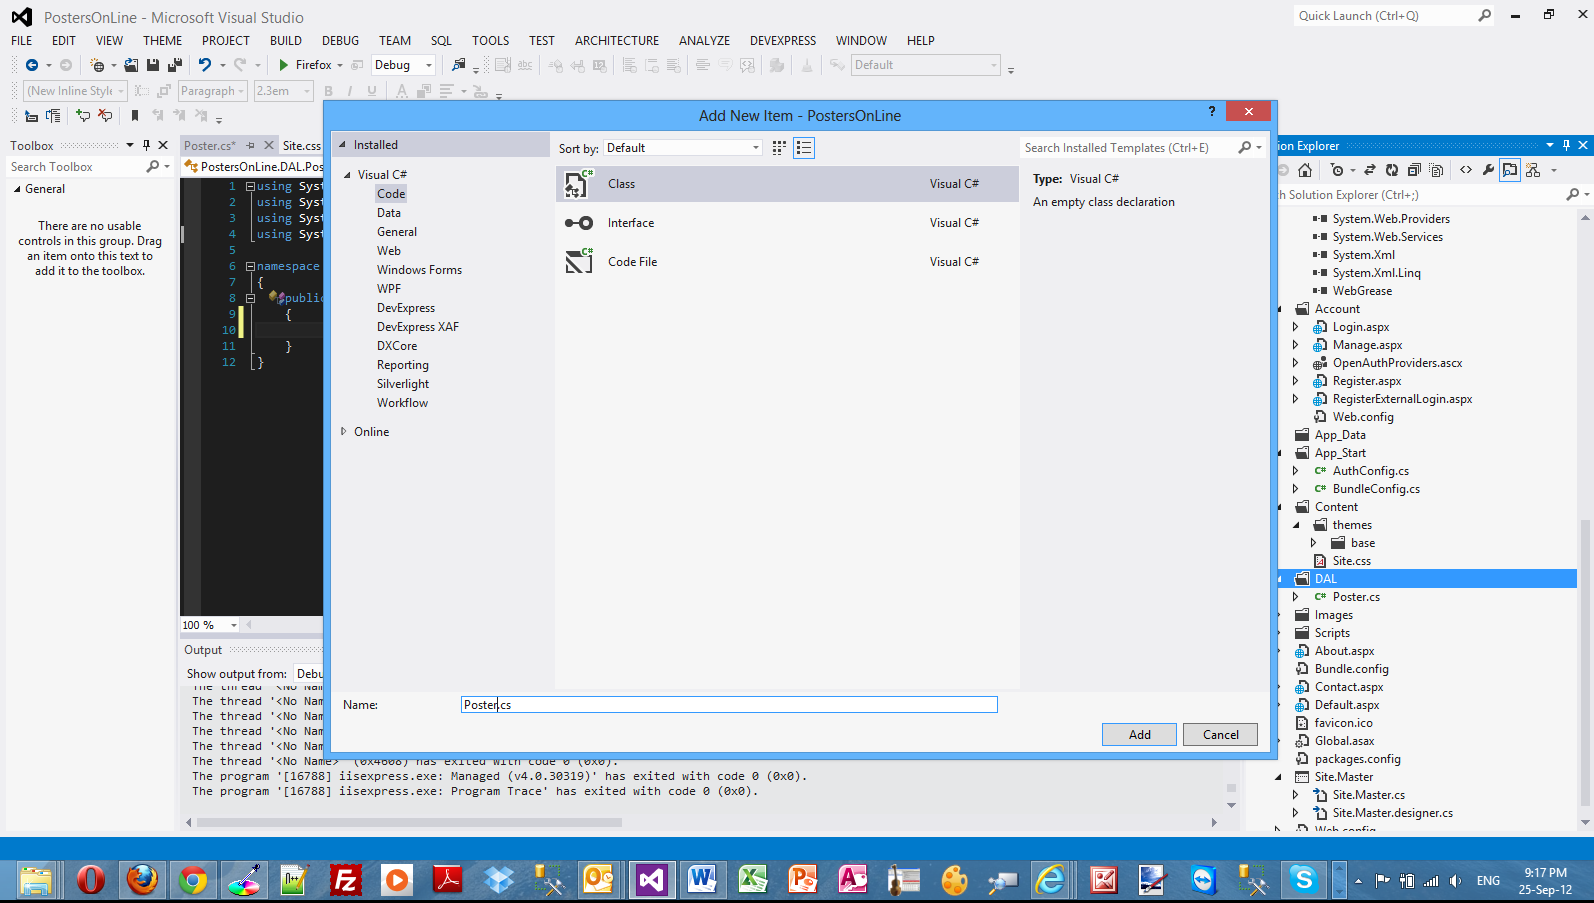This screenshot has height=903, width=1594.
Task: Open Microsoft Word from the taskbar
Action: (x=702, y=880)
